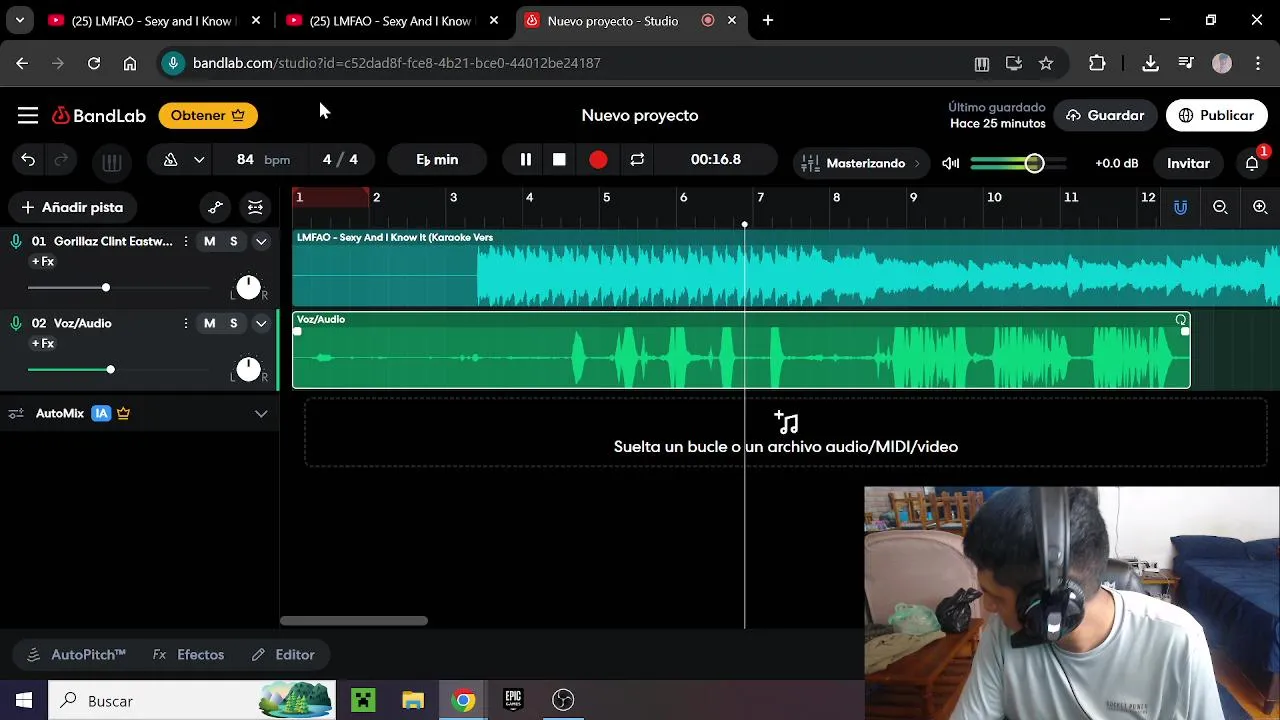Screen dimensions: 1280x720
Task: Pause playback
Action: click(x=526, y=160)
